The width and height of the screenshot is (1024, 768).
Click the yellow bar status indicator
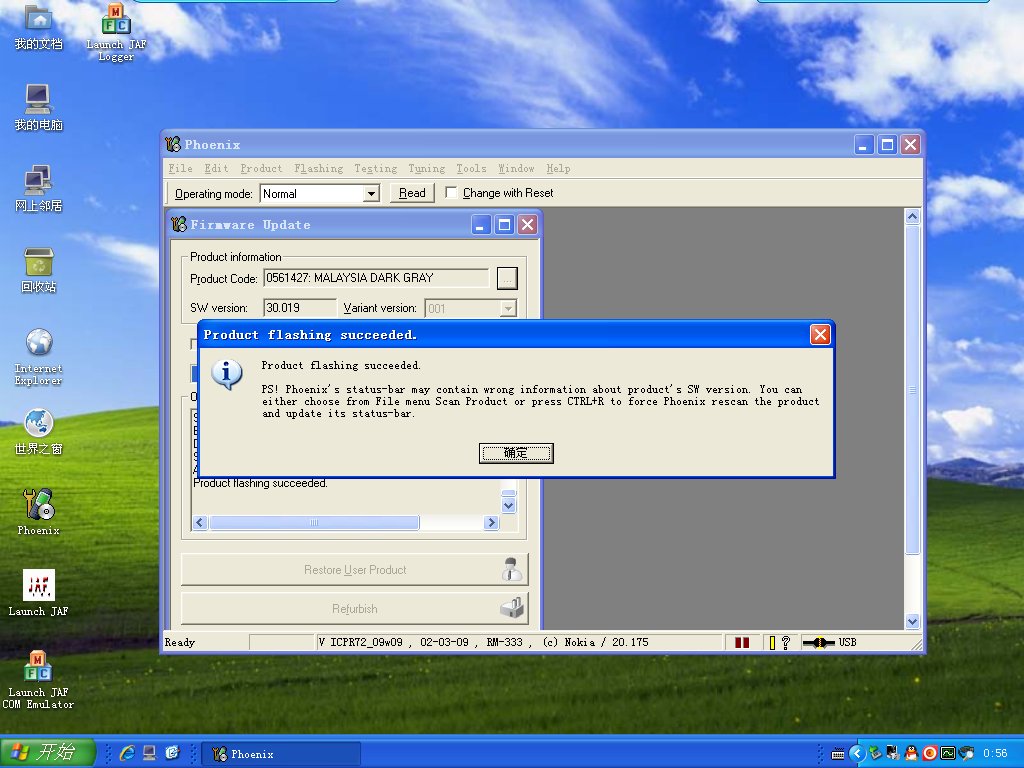pyautogui.click(x=772, y=643)
